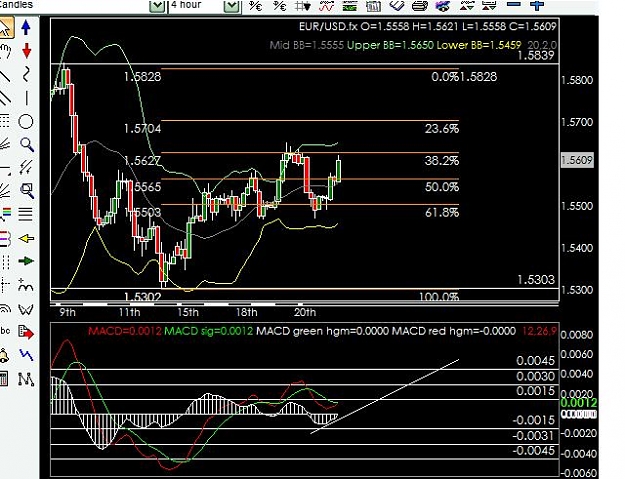Viewport: 625px width, 479px height.
Task: Click the Mid BB=1.5555 label
Action: (307, 45)
